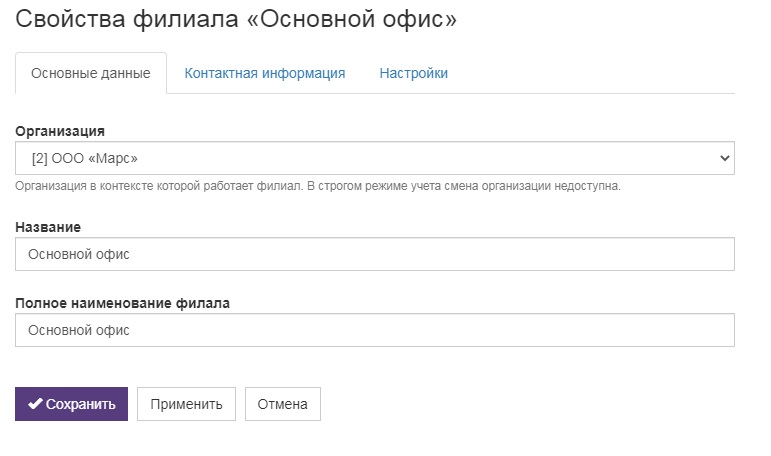Open the Организация dropdown list
771x456 pixels.
[375, 158]
